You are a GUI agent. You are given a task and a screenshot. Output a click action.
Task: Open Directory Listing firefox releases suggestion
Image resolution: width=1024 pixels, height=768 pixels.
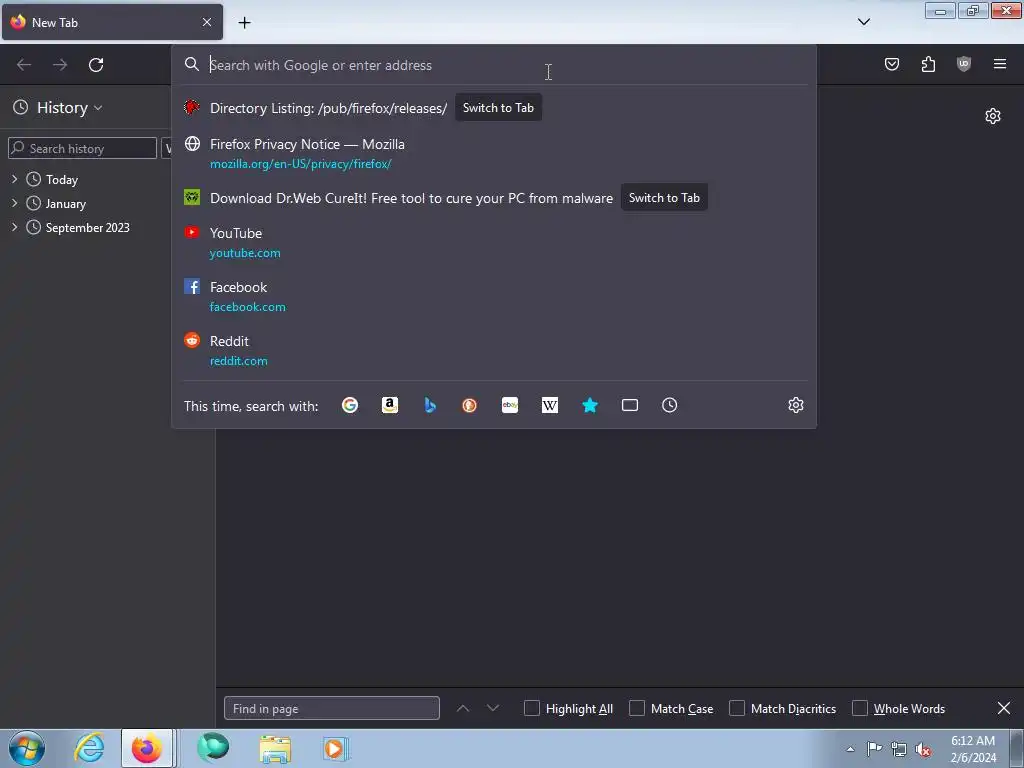point(328,108)
